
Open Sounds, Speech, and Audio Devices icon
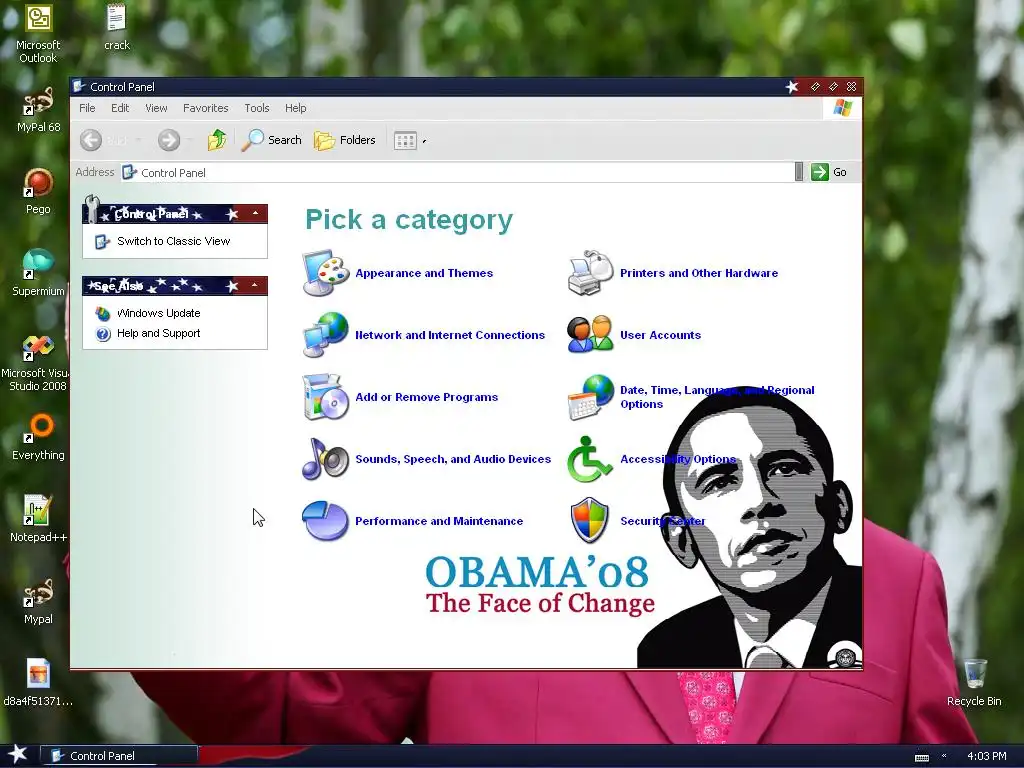coord(325,459)
